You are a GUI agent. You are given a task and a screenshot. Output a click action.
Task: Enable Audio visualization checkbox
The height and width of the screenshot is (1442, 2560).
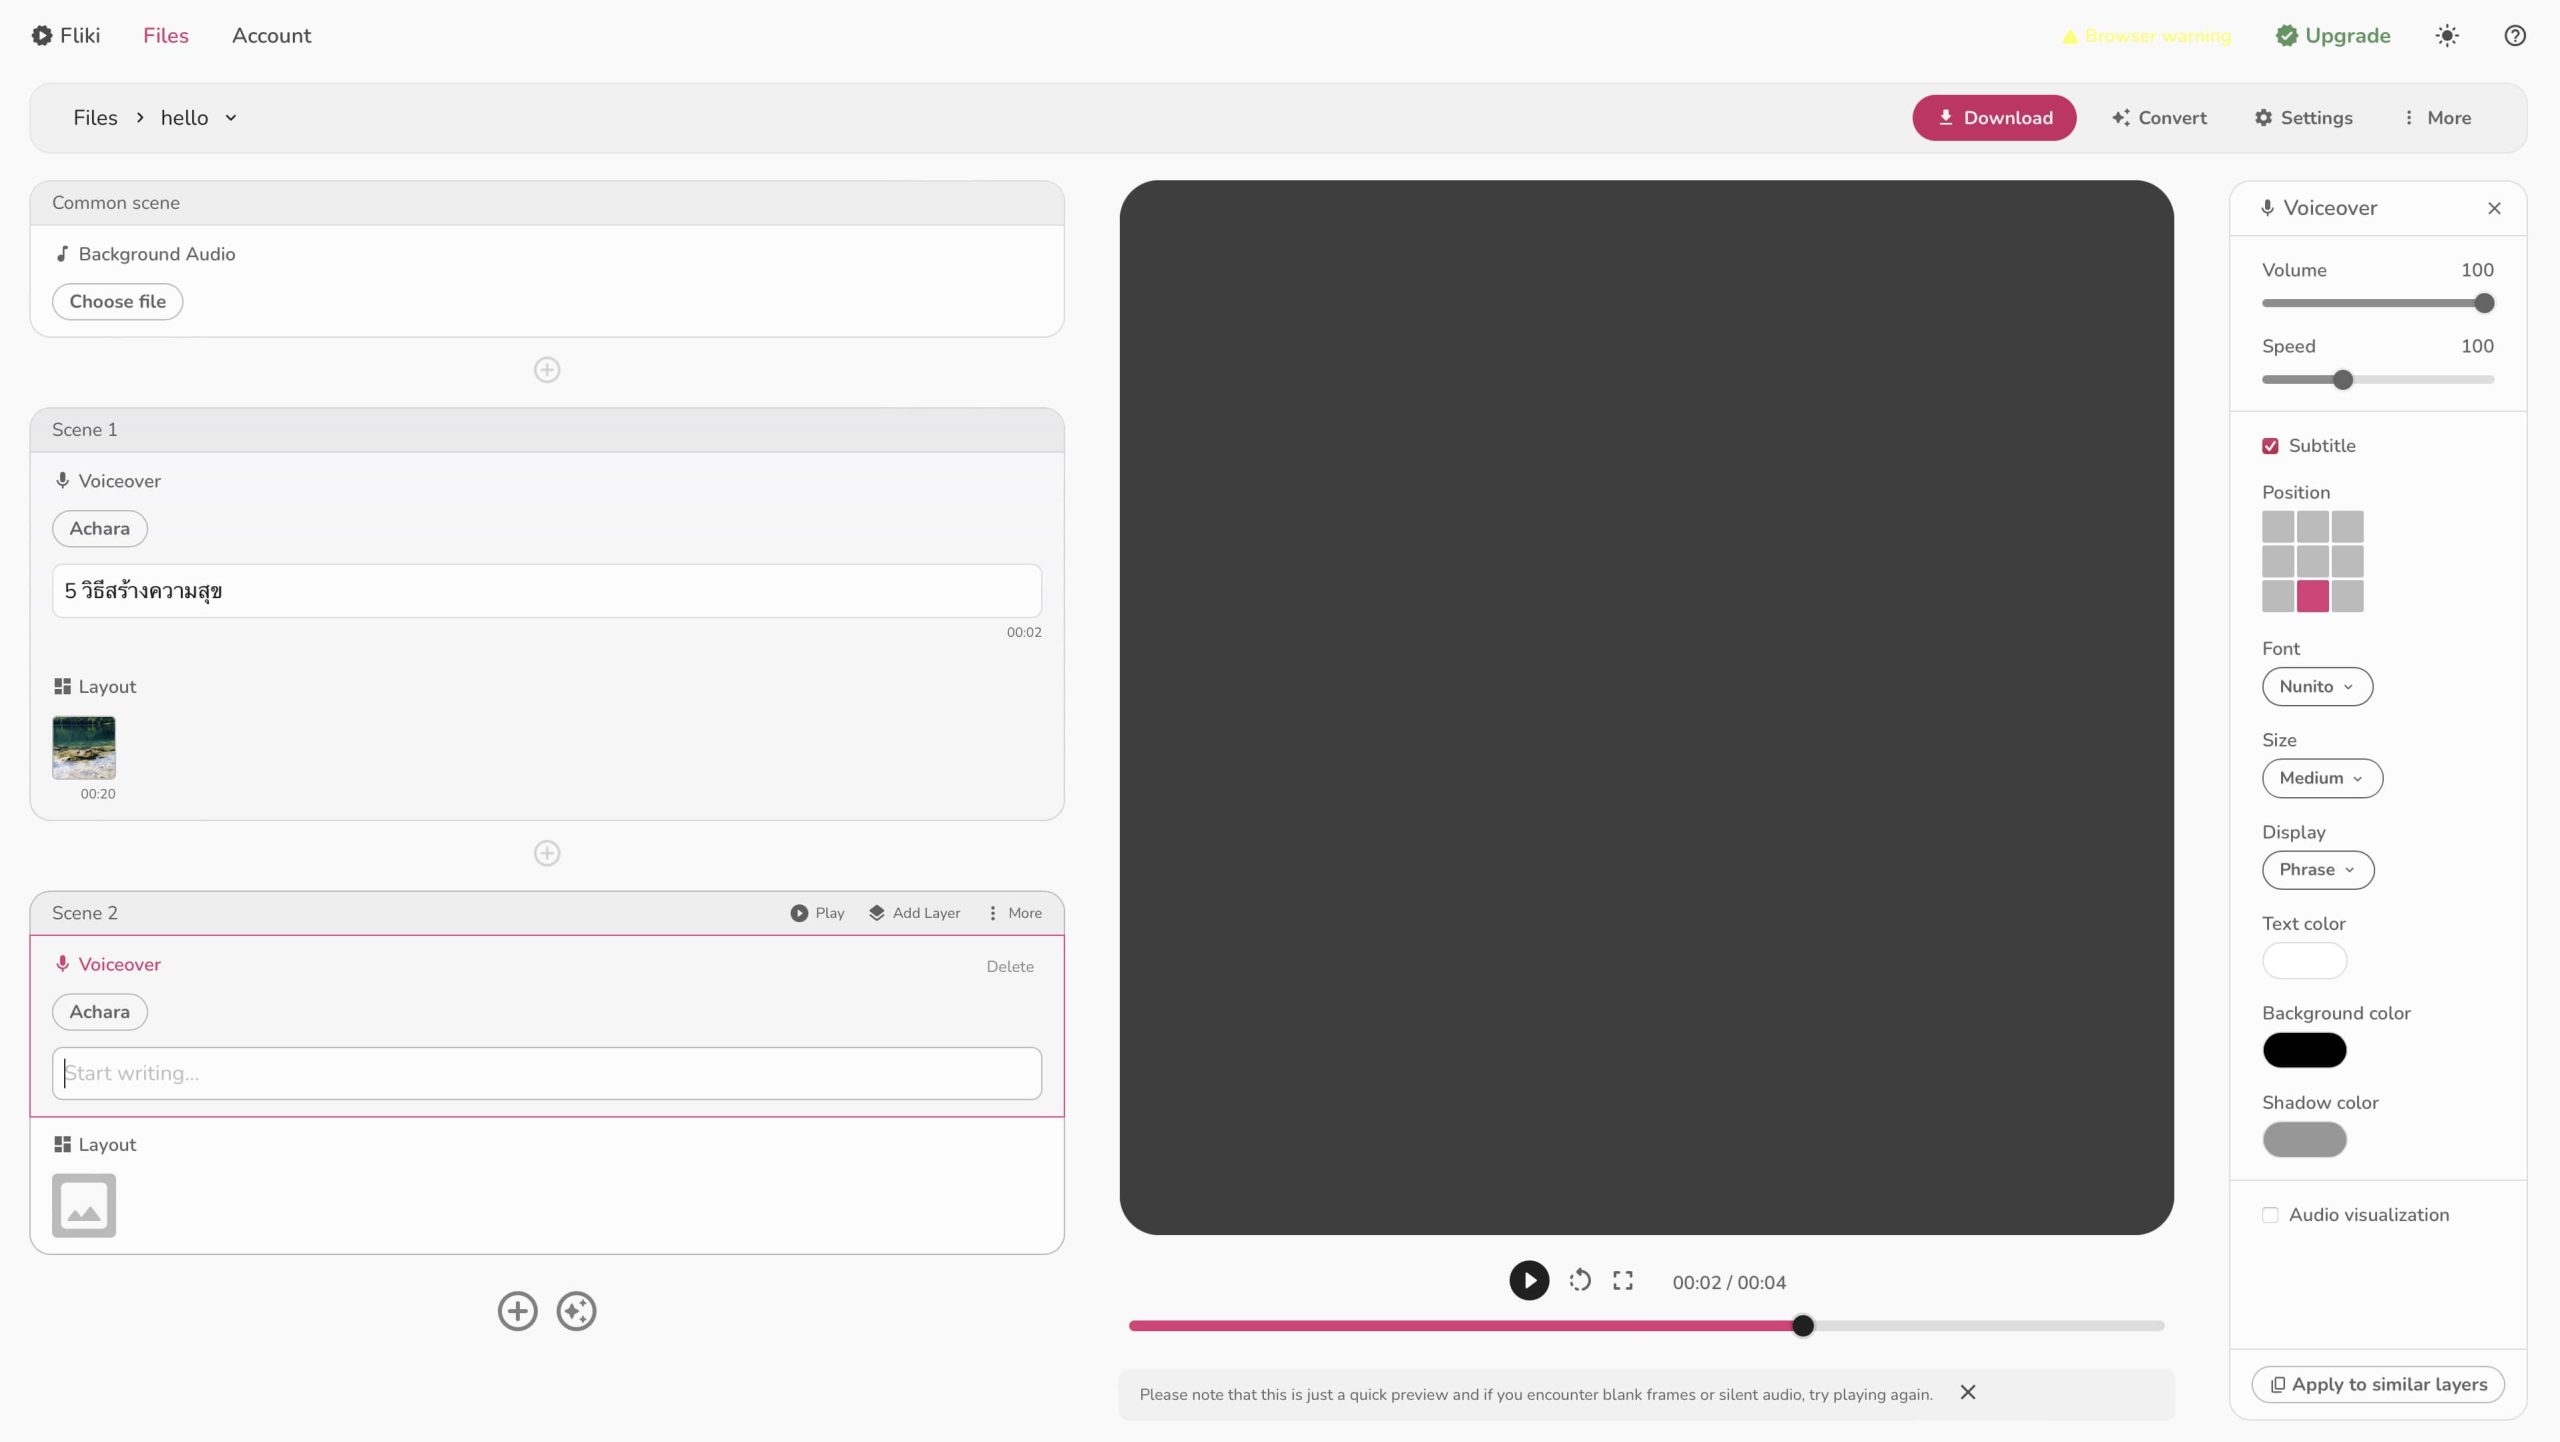[2270, 1215]
